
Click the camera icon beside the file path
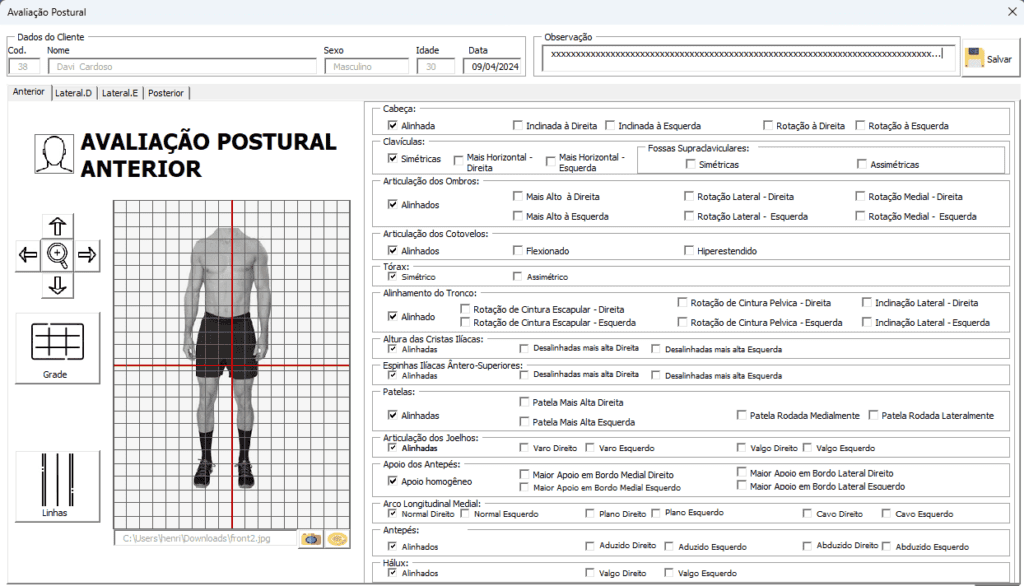click(312, 539)
